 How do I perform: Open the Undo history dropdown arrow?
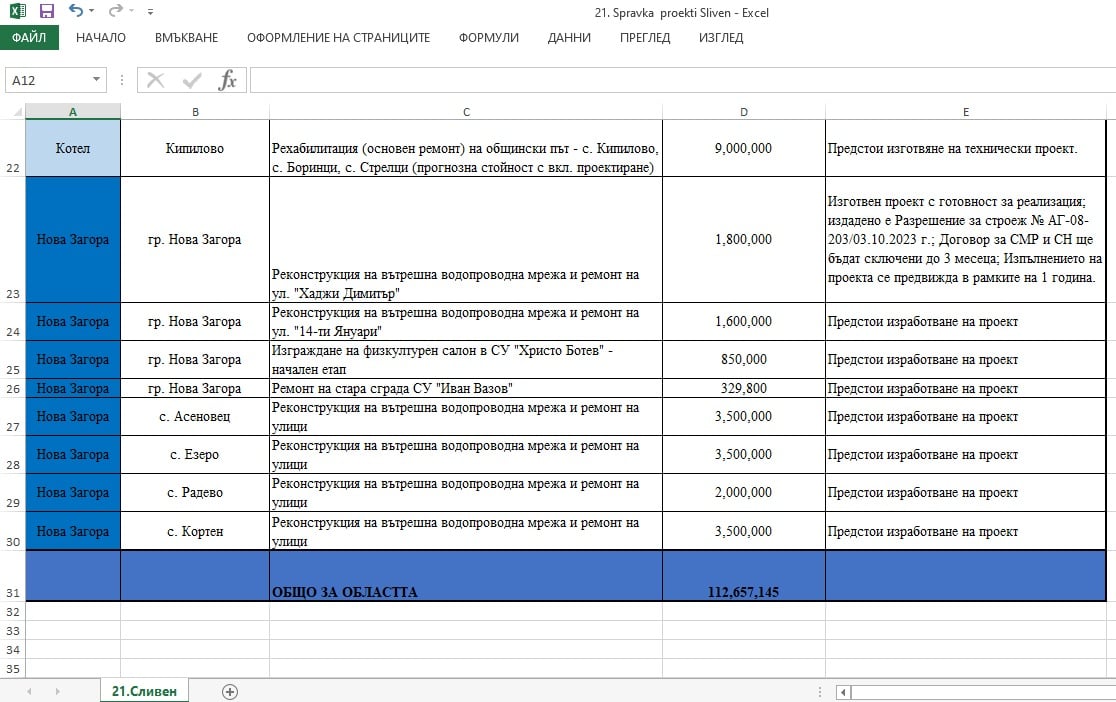[92, 12]
